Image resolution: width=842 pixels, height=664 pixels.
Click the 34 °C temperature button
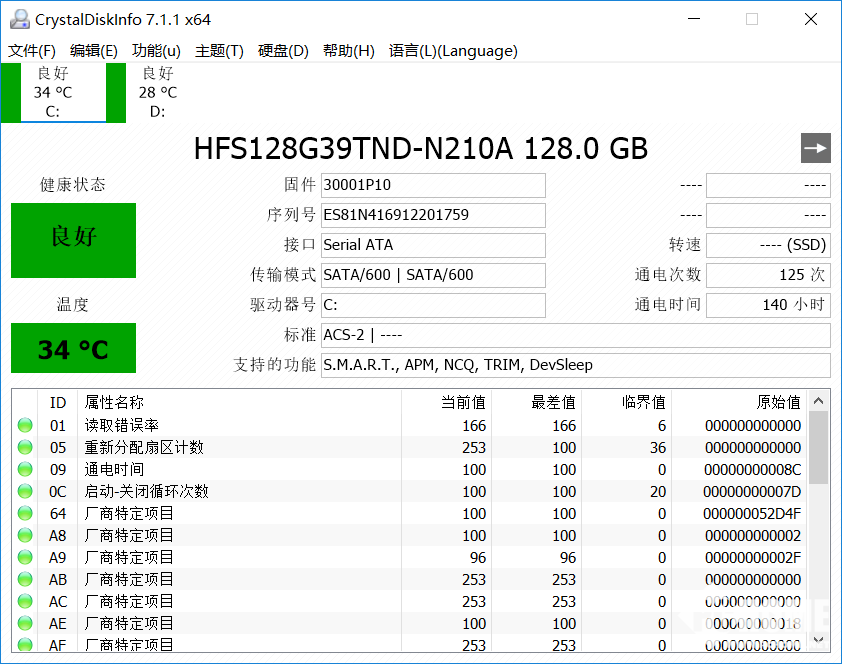(73, 349)
